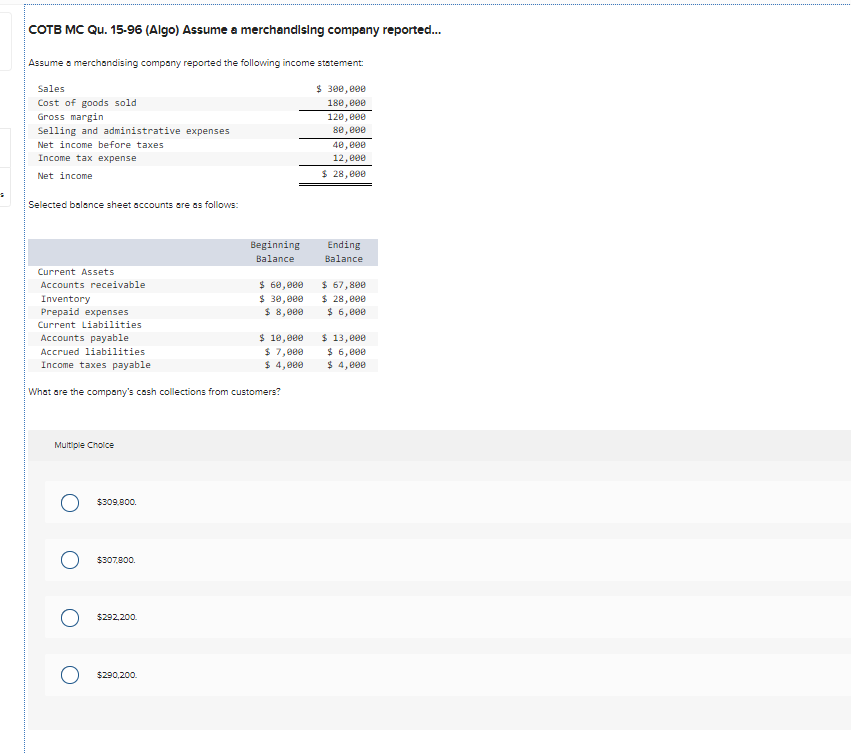Click the Accrued liabilities row label
Viewport: 851px width, 754px height.
coord(93,352)
